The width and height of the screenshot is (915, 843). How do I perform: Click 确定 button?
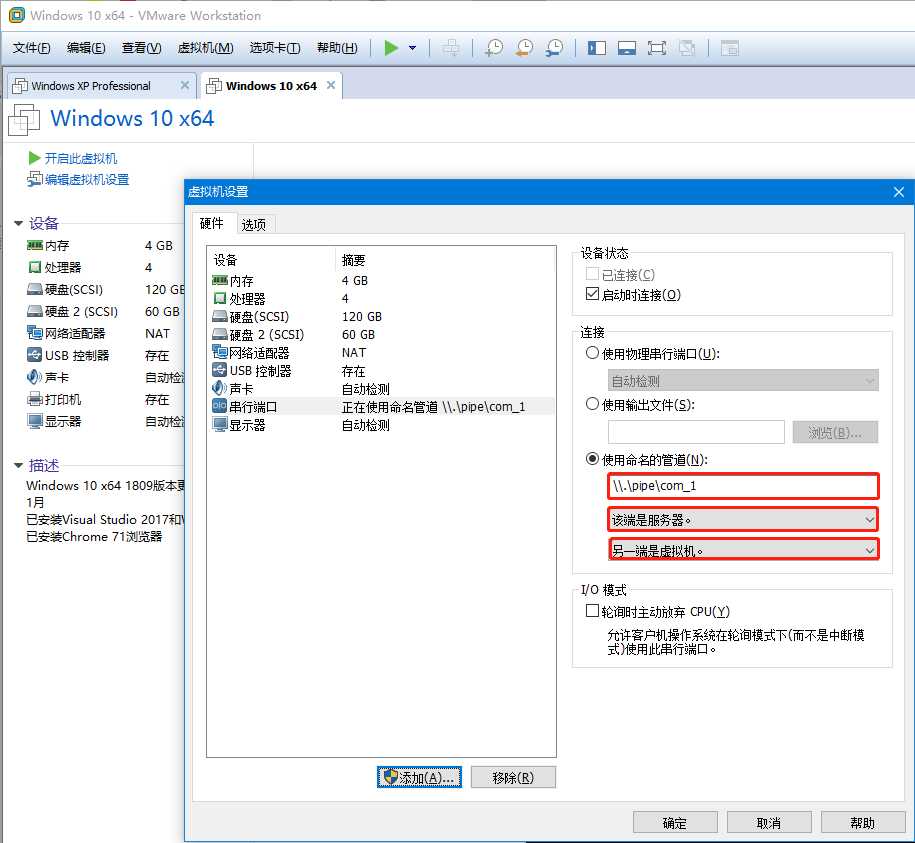(x=675, y=823)
